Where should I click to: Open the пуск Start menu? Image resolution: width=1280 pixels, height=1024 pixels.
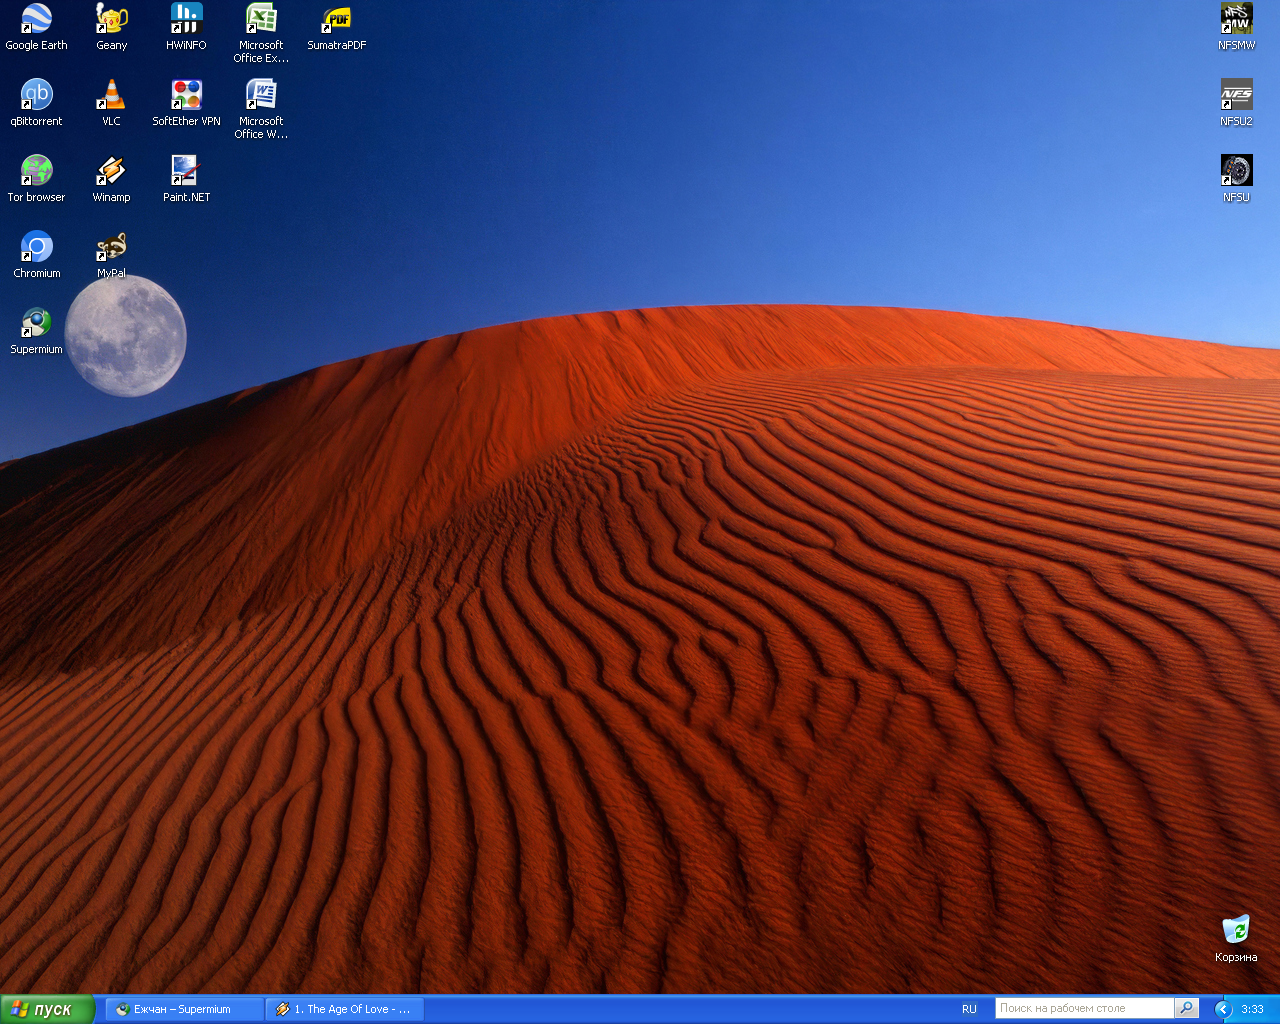coord(47,1009)
